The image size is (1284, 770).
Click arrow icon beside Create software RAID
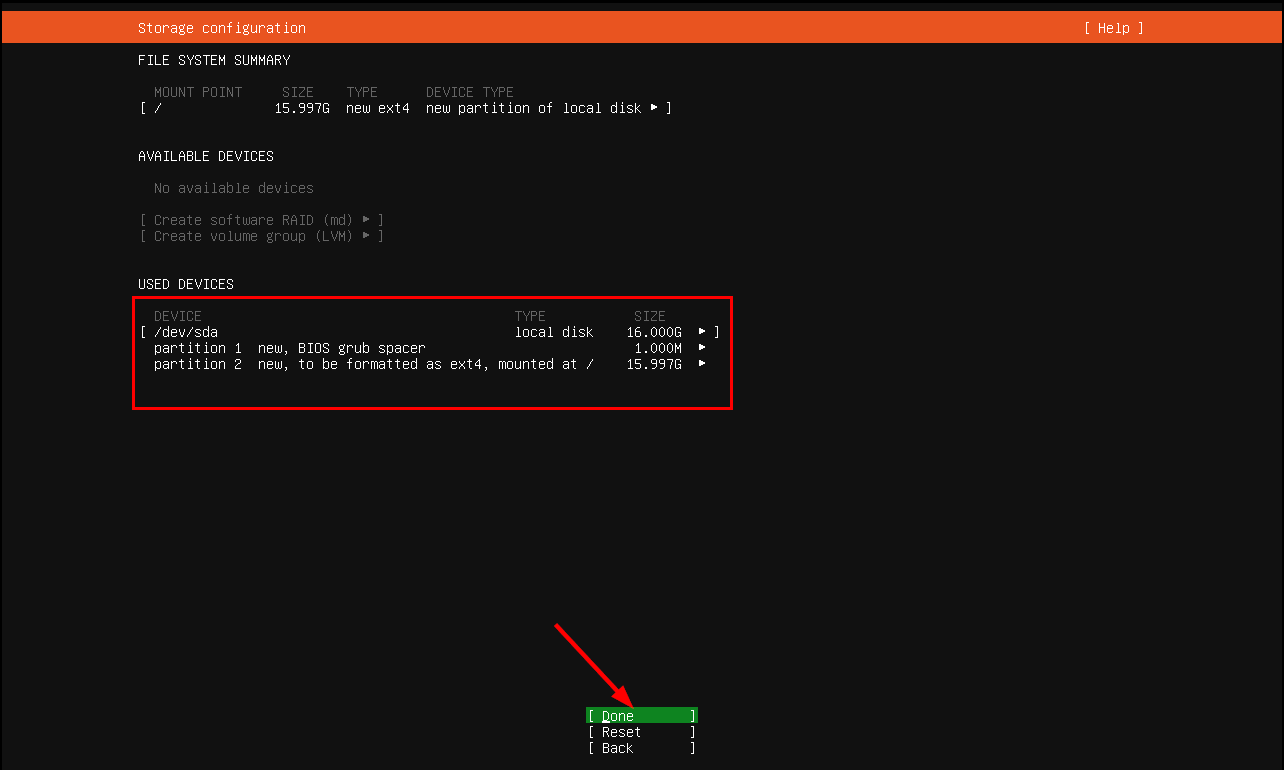point(367,220)
